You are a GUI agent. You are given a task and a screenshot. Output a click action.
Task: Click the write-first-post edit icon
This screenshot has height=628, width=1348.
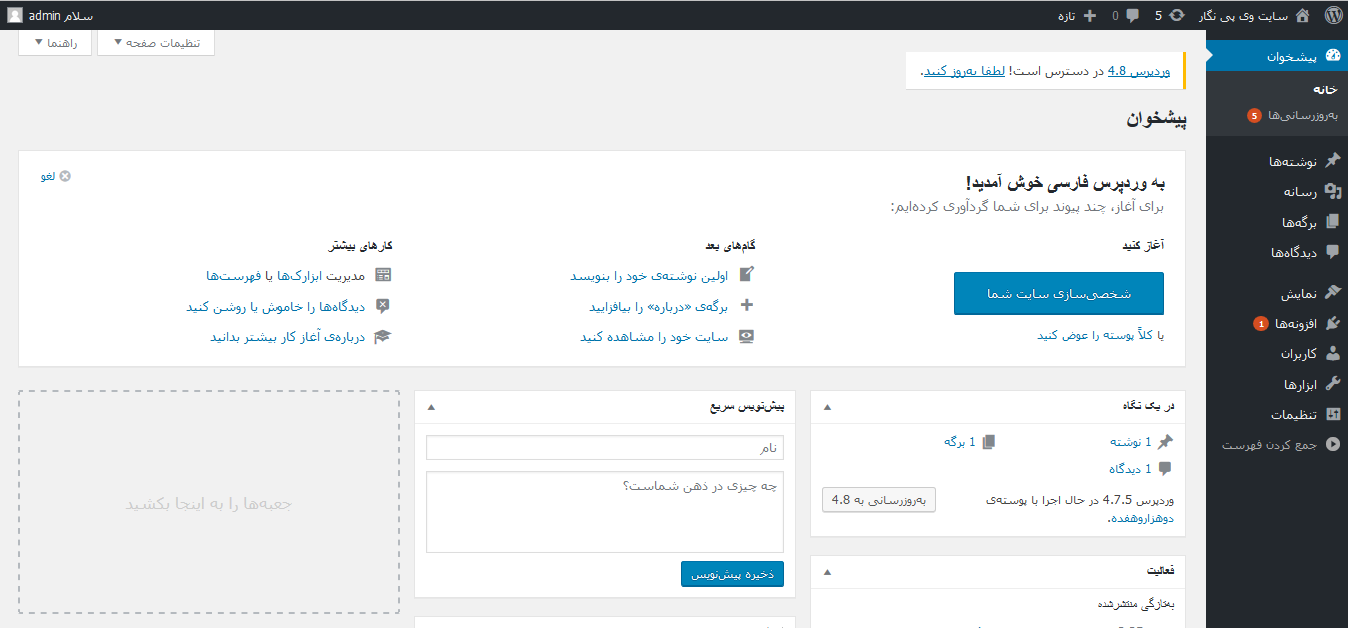click(746, 275)
